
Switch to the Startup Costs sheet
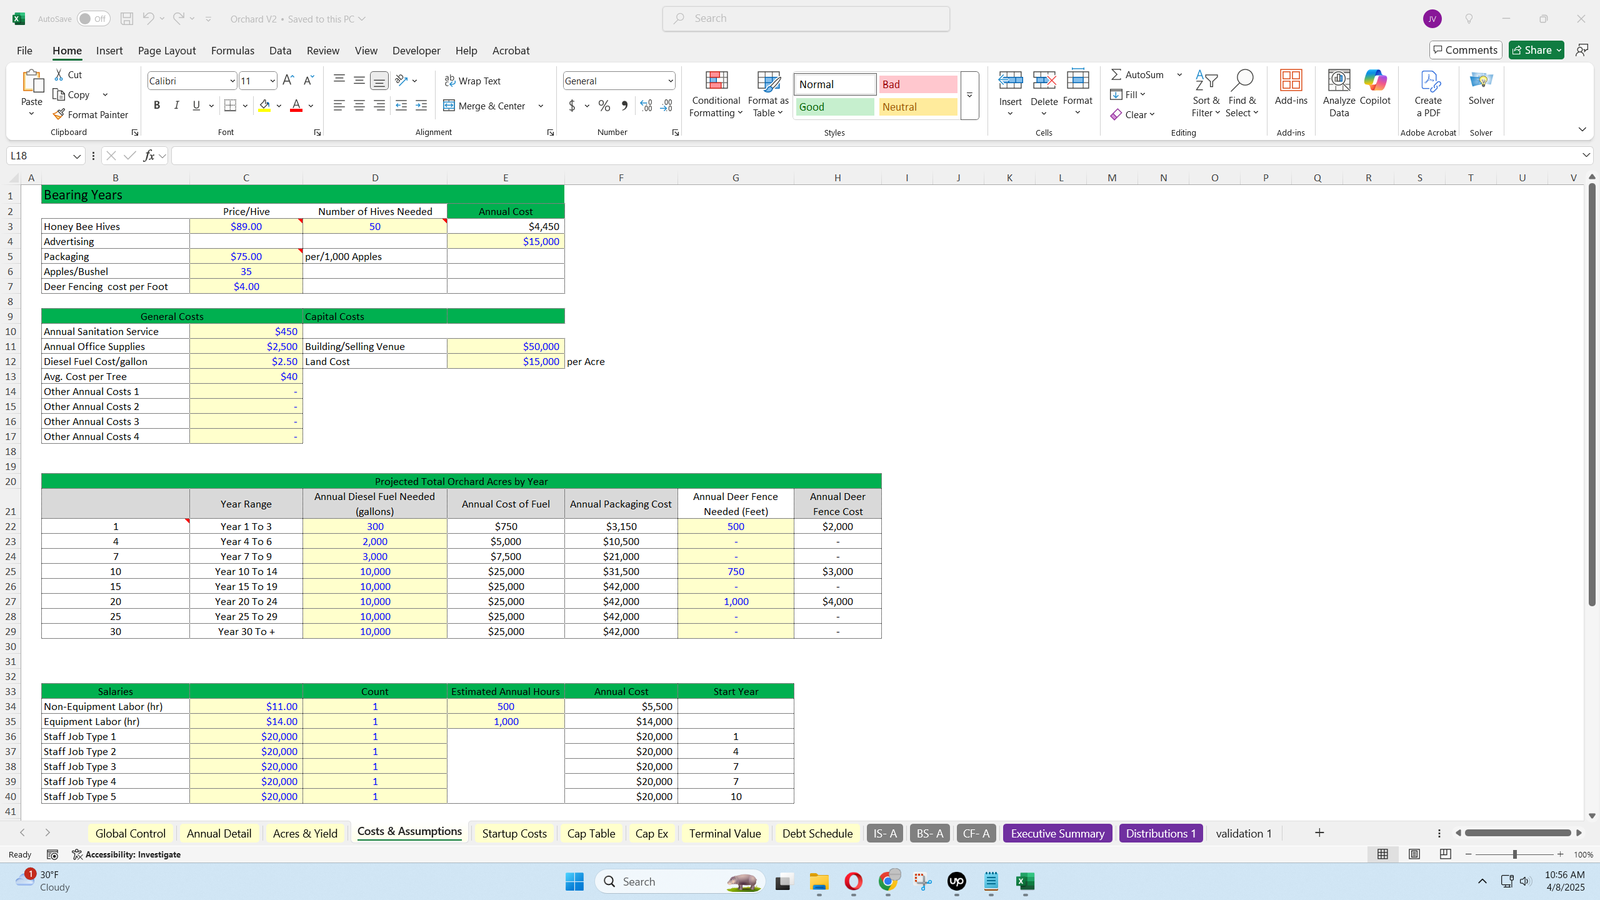point(514,833)
